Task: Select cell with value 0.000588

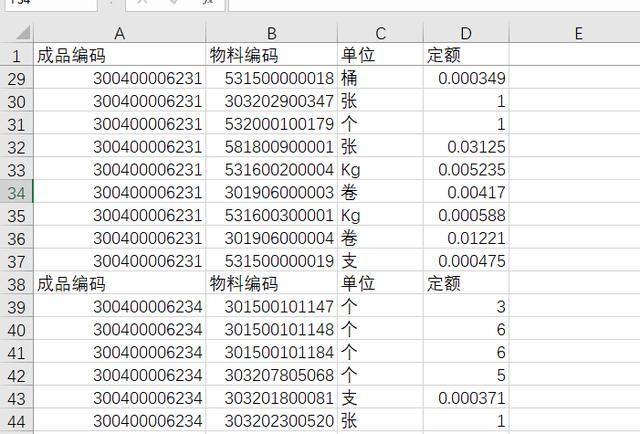Action: (x=466, y=215)
